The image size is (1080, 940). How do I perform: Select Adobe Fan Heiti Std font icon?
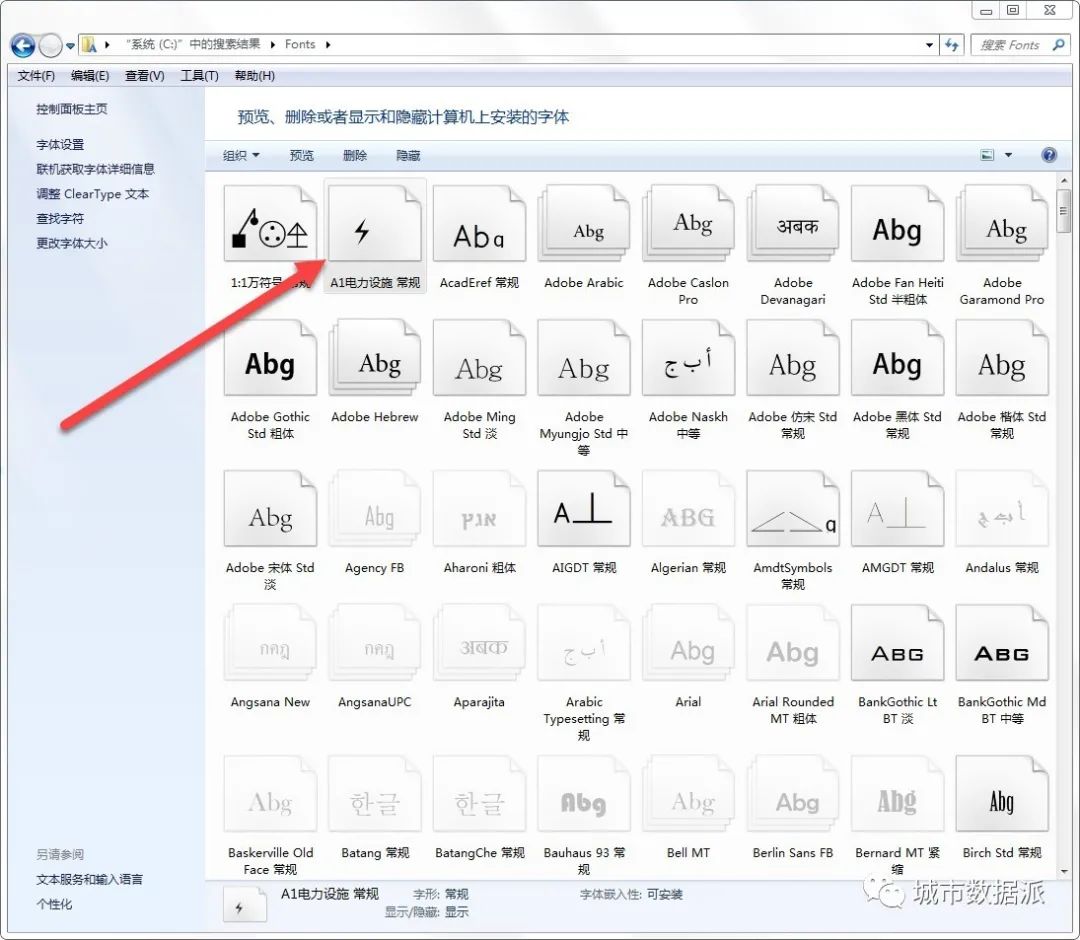point(897,223)
